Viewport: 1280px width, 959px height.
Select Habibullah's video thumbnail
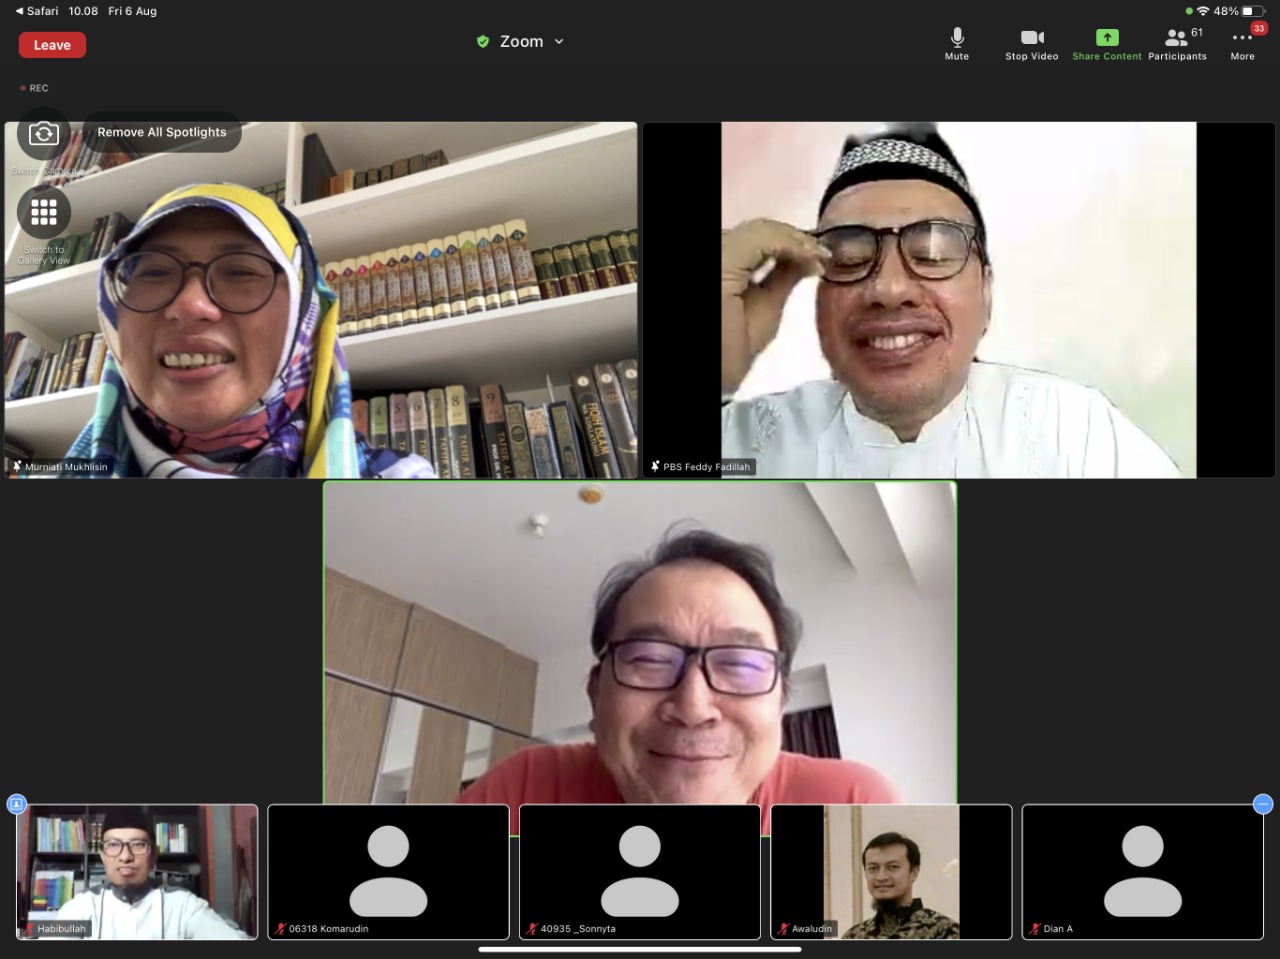coord(137,872)
